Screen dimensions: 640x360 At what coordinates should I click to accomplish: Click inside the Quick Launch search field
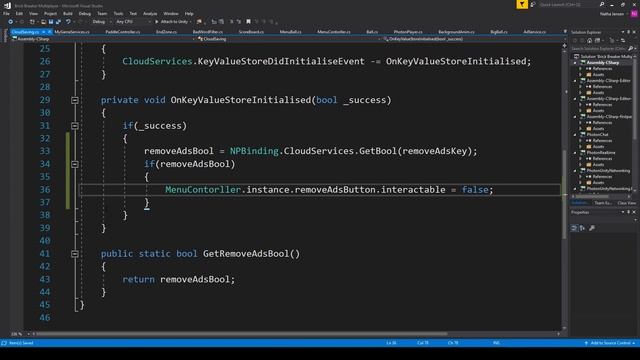click(567, 4)
